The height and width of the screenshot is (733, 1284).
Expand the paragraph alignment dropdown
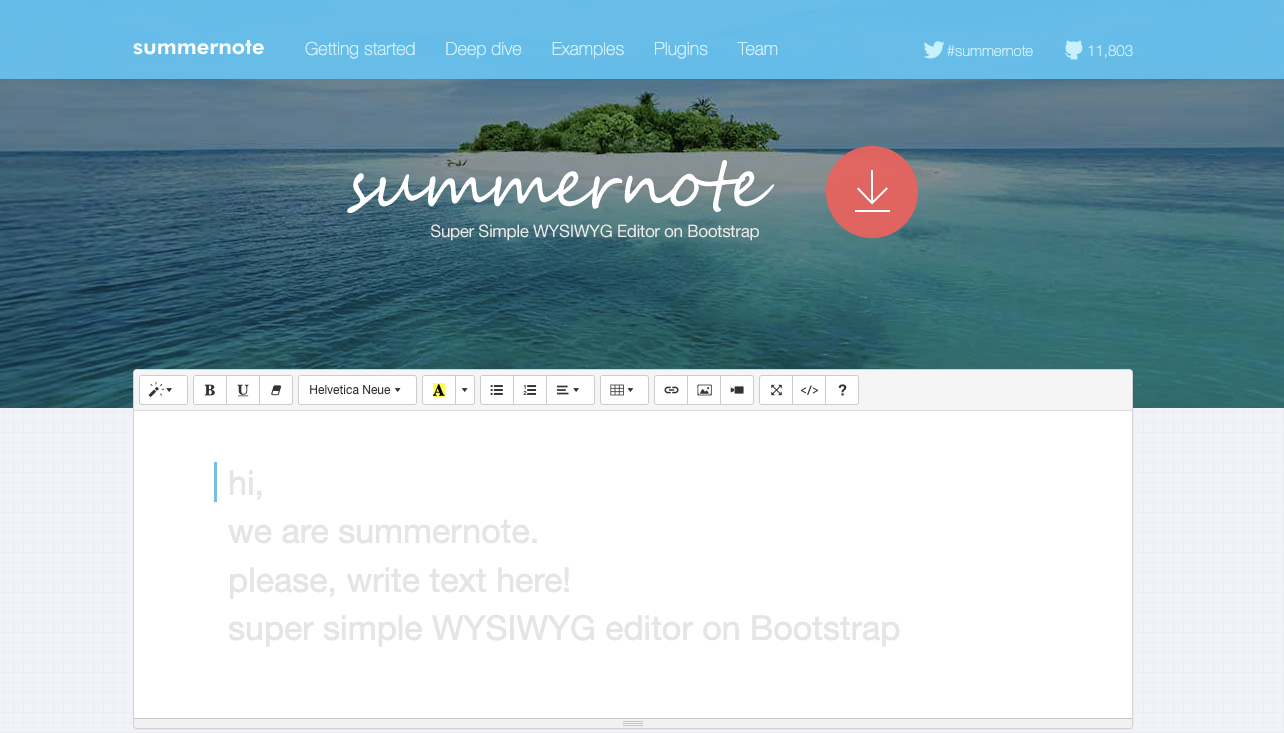click(570, 390)
